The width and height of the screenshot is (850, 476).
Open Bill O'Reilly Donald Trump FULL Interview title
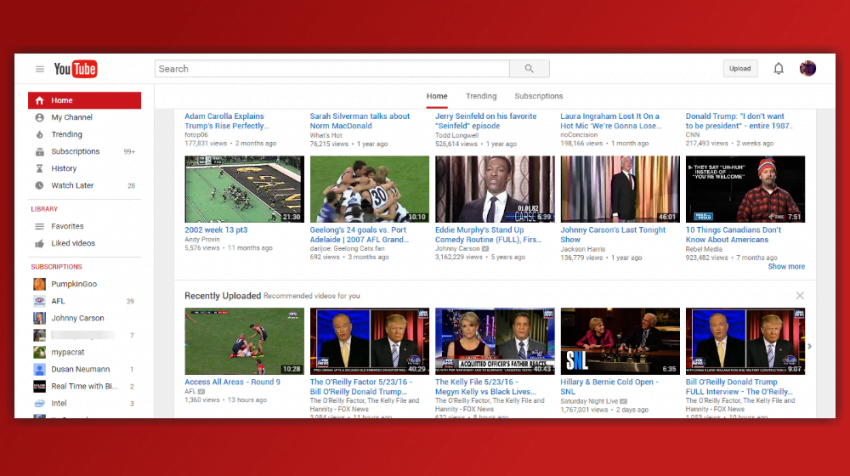pyautogui.click(x=738, y=387)
